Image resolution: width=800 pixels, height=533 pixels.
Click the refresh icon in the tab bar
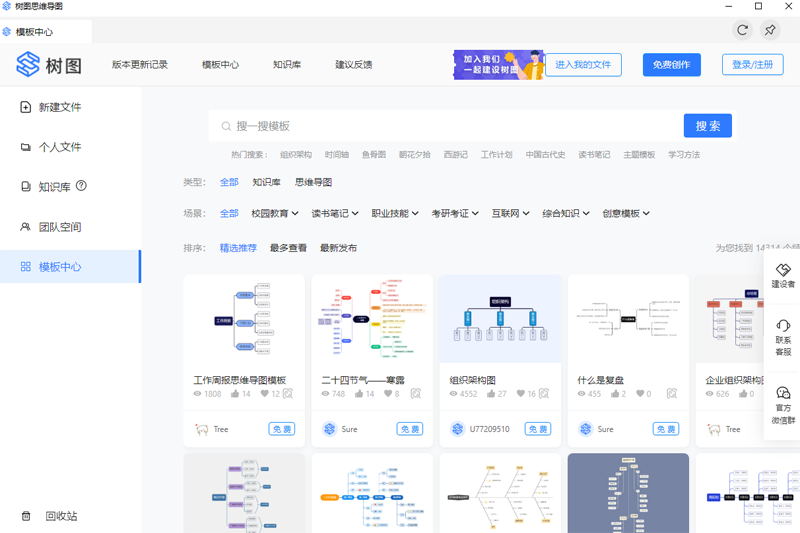tap(742, 31)
